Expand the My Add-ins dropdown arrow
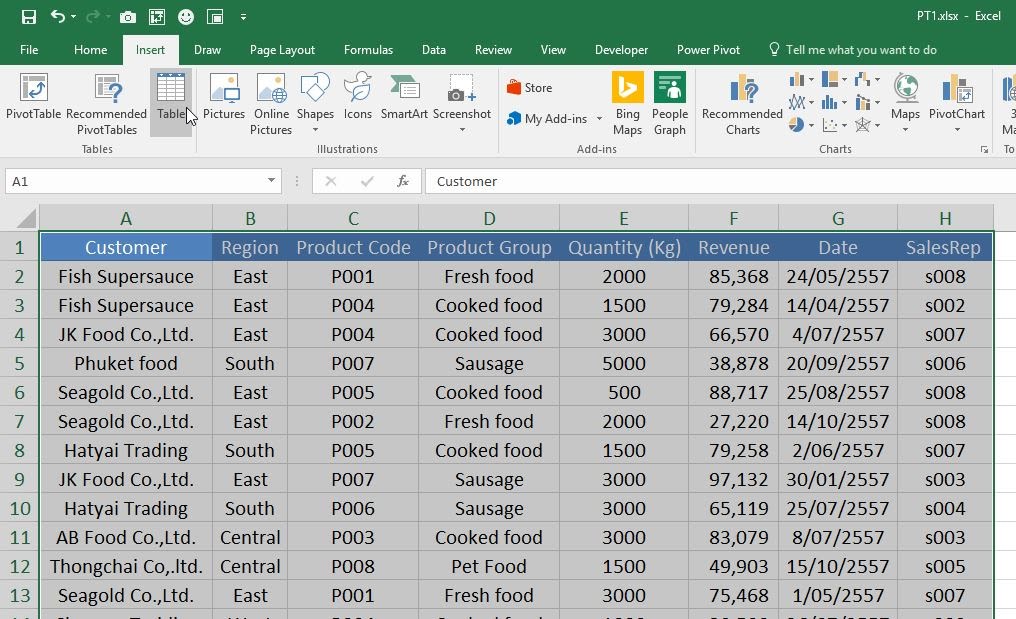 click(x=599, y=119)
